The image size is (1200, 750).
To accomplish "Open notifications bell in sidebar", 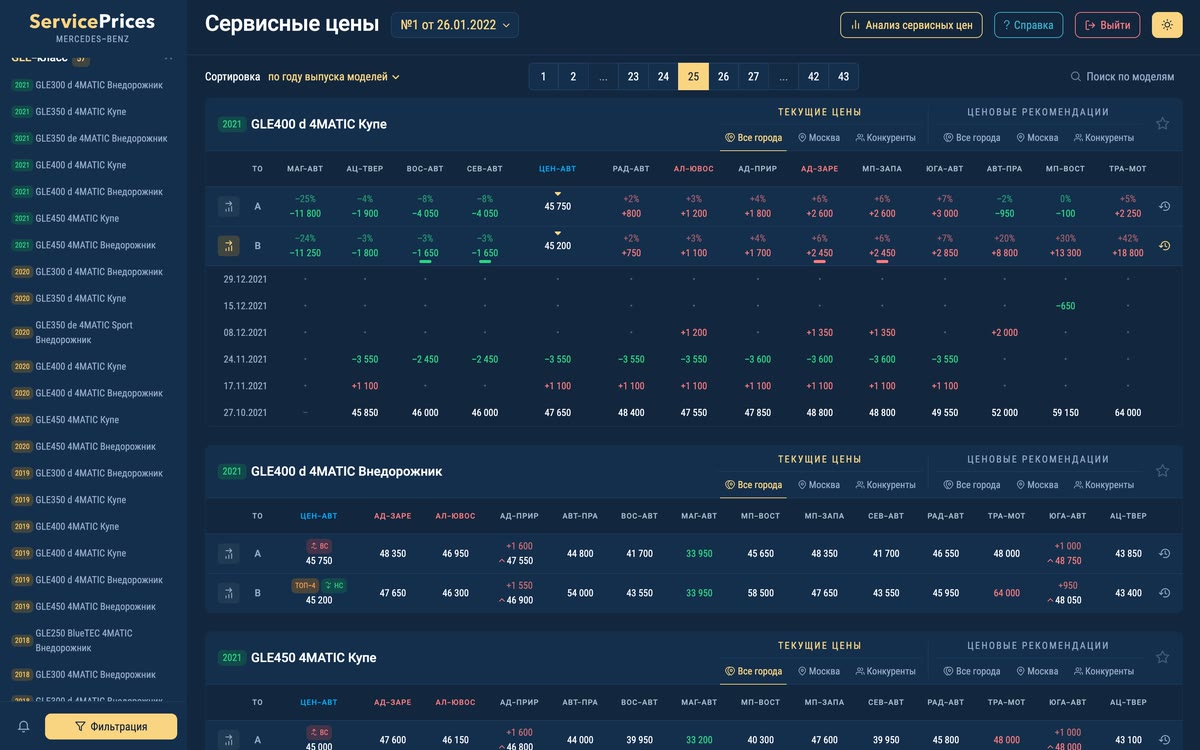I will click(x=24, y=727).
